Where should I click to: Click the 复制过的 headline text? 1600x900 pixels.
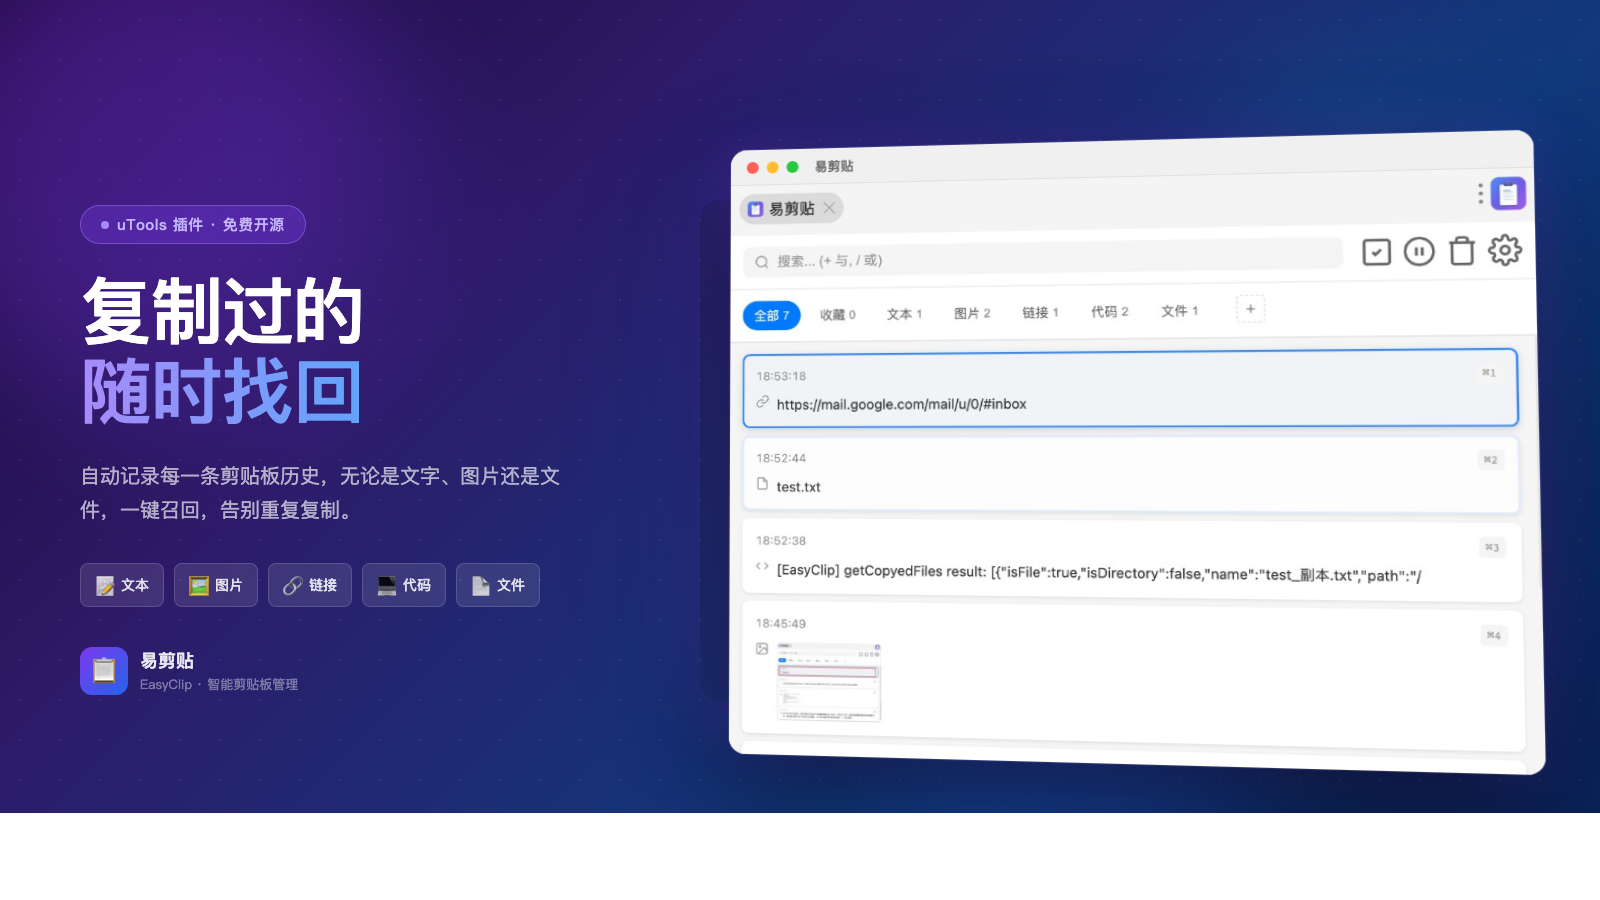[222, 312]
